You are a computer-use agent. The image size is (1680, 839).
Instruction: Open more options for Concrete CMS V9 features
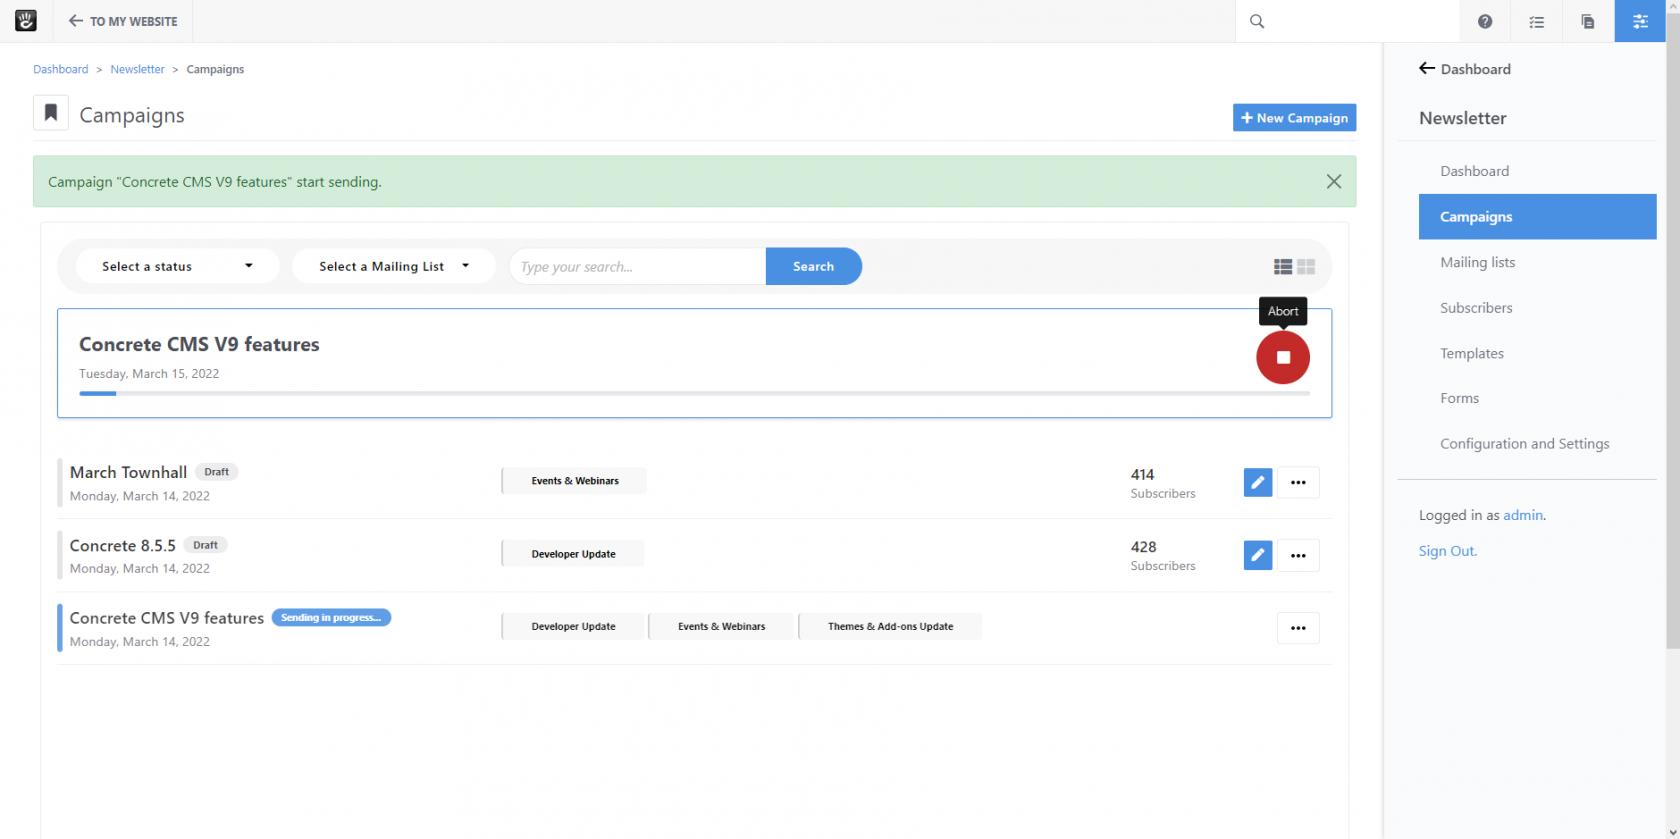coord(1297,628)
